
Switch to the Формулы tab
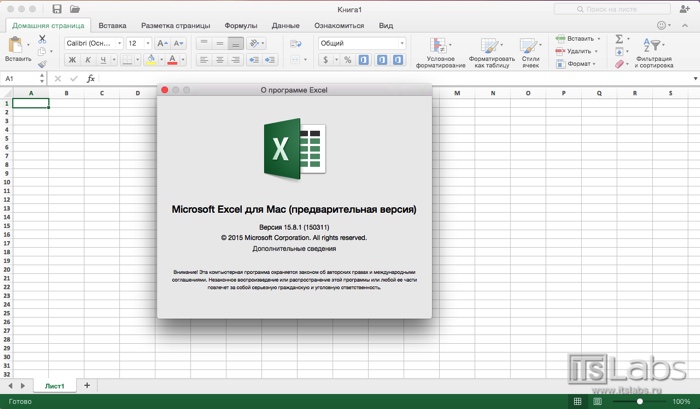(241, 25)
